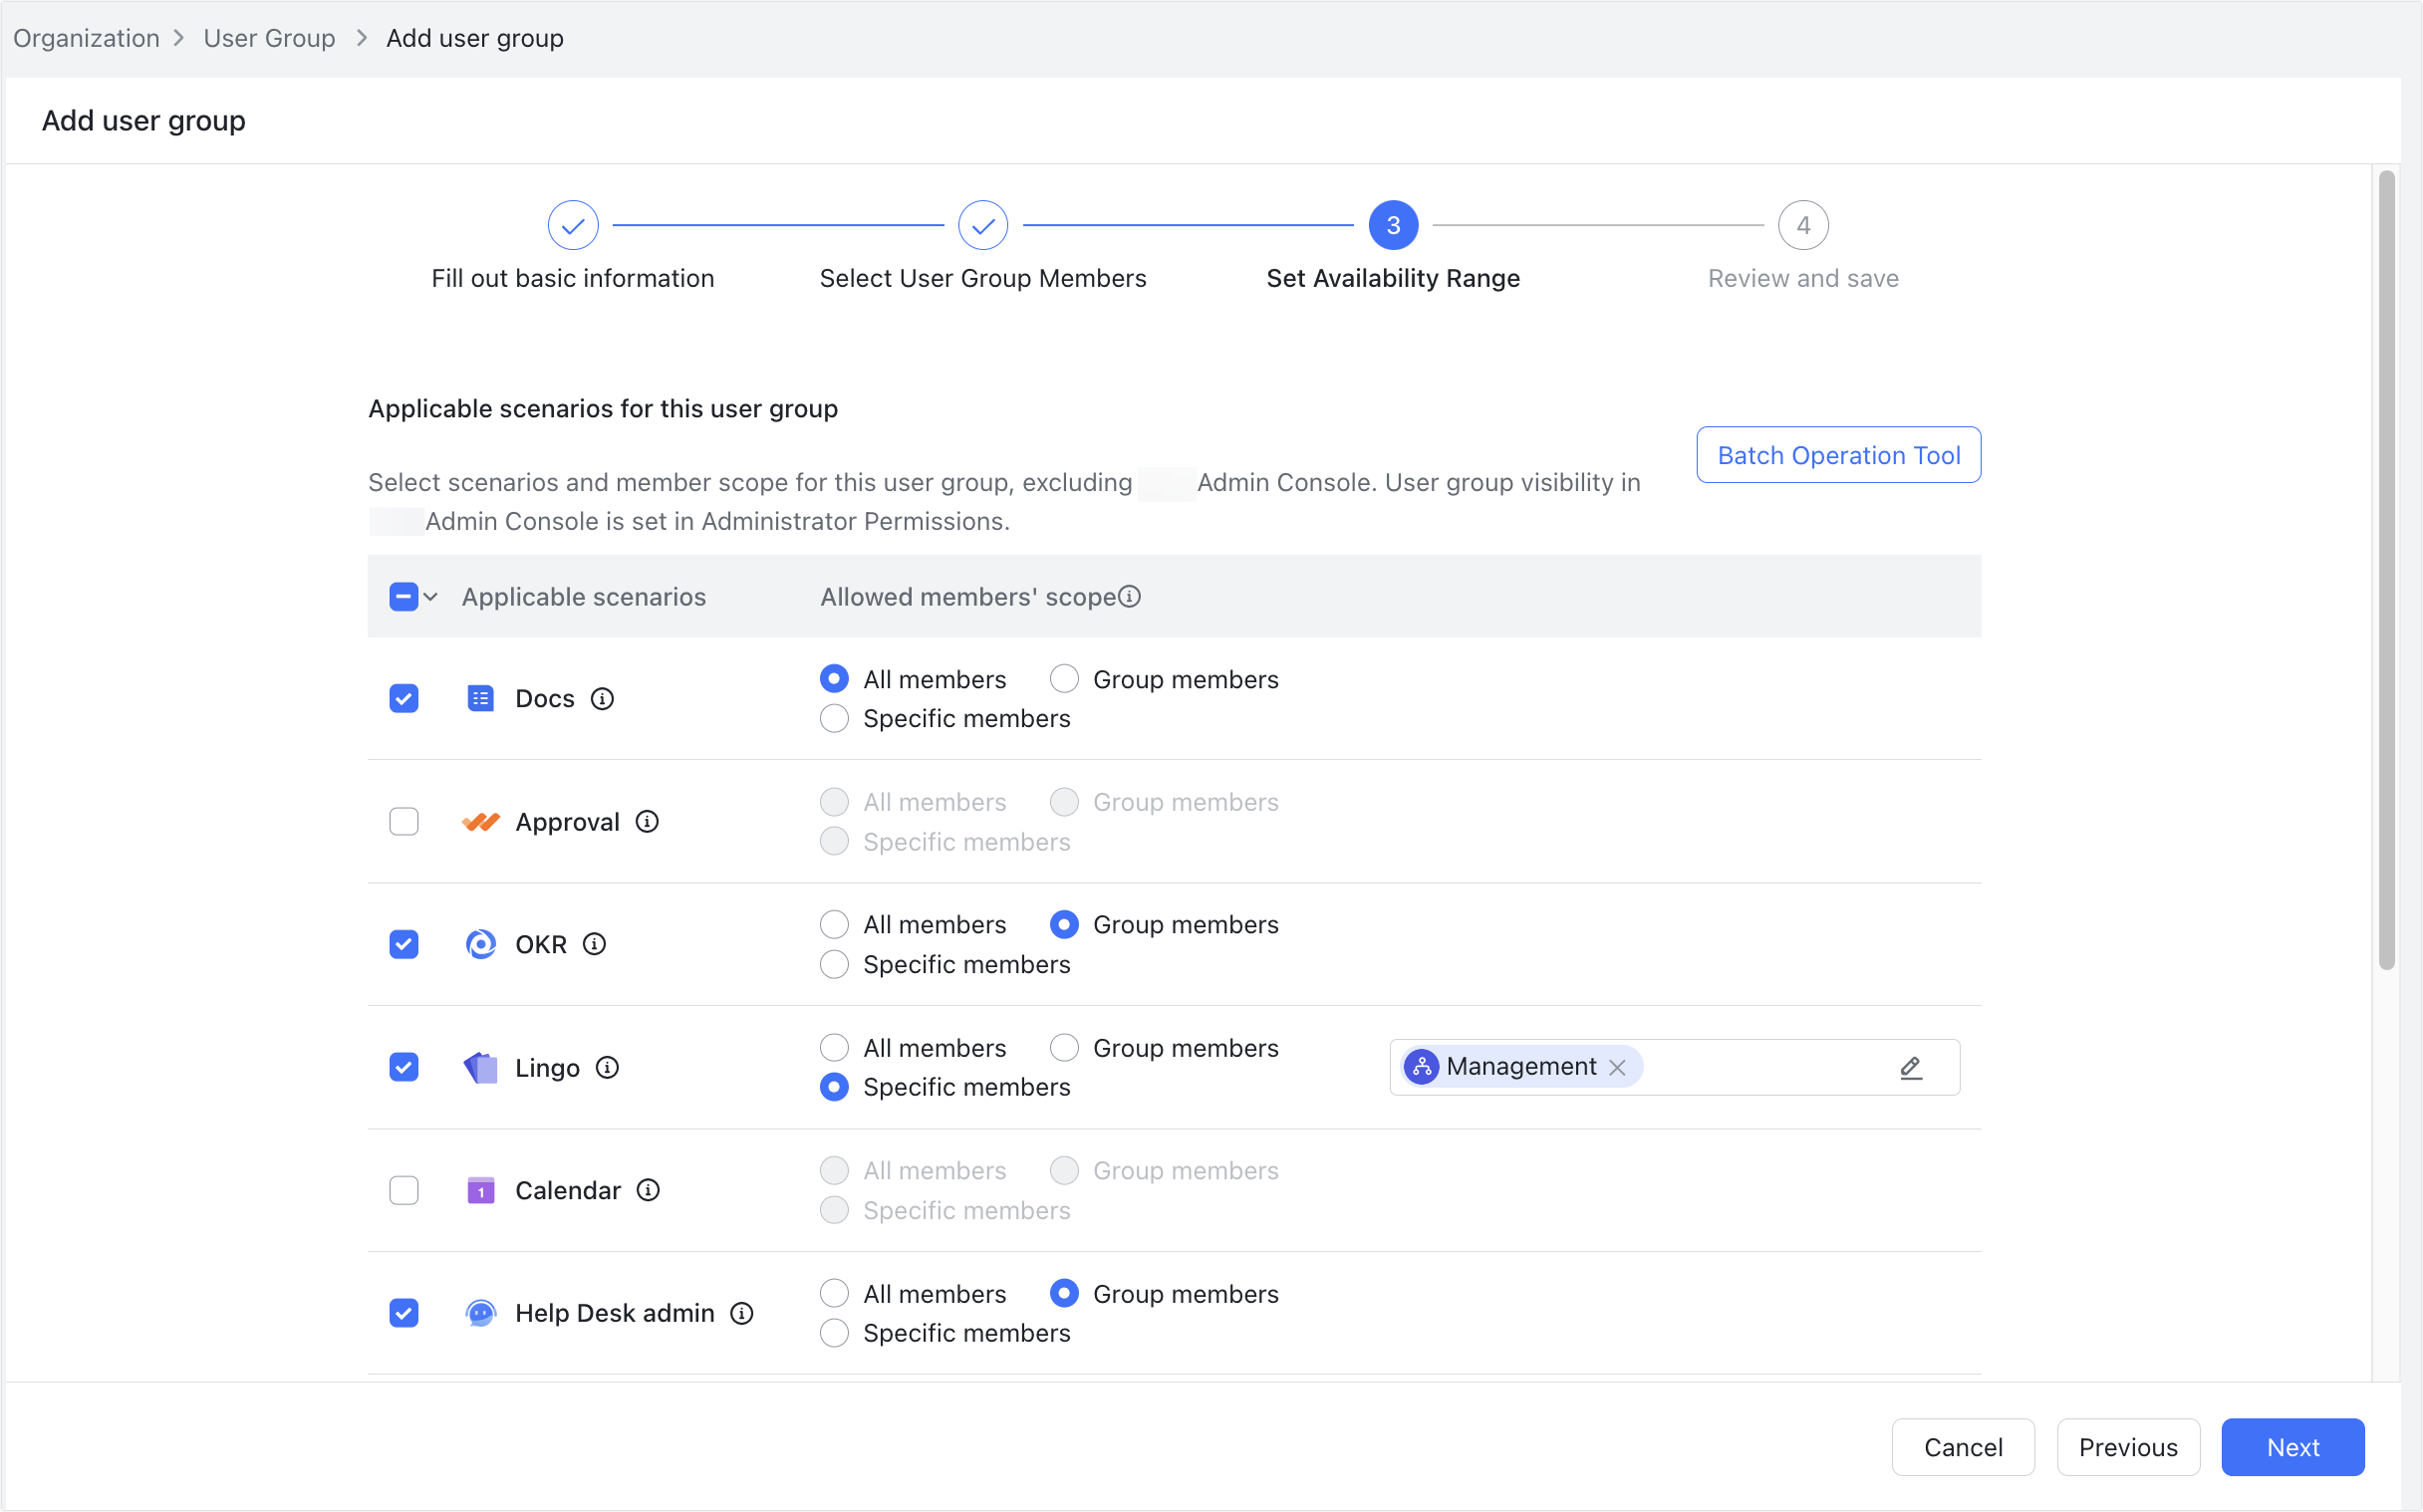Open the Batch Operation Tool

point(1838,454)
